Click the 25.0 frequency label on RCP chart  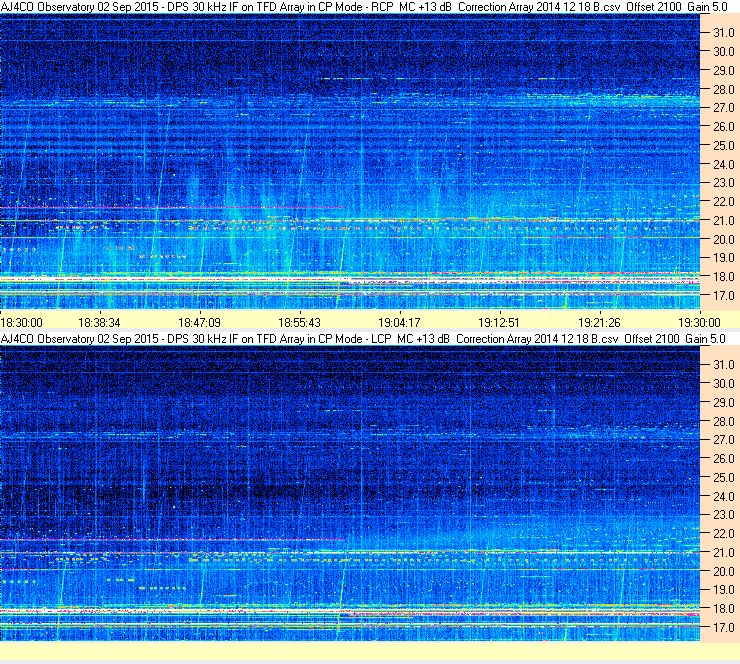[723, 146]
